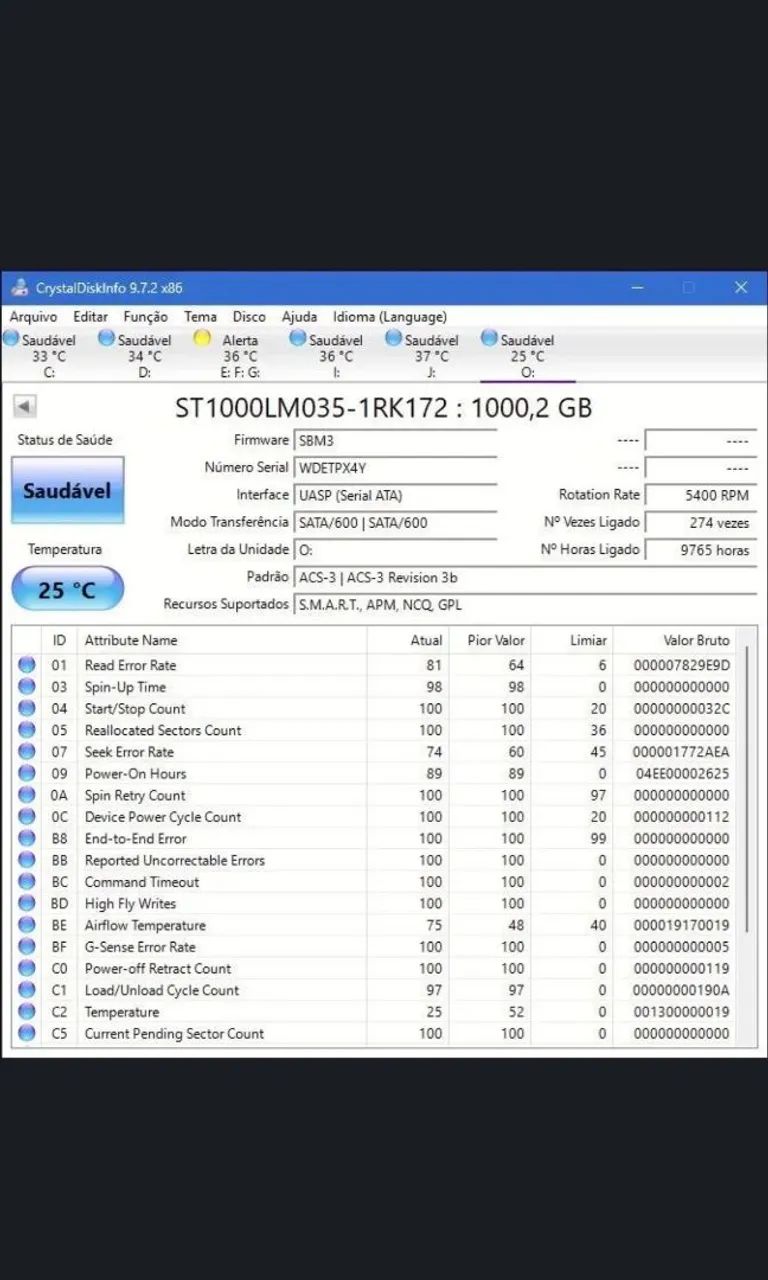
Task: Click the Status de Saúde label
Action: pos(65,440)
